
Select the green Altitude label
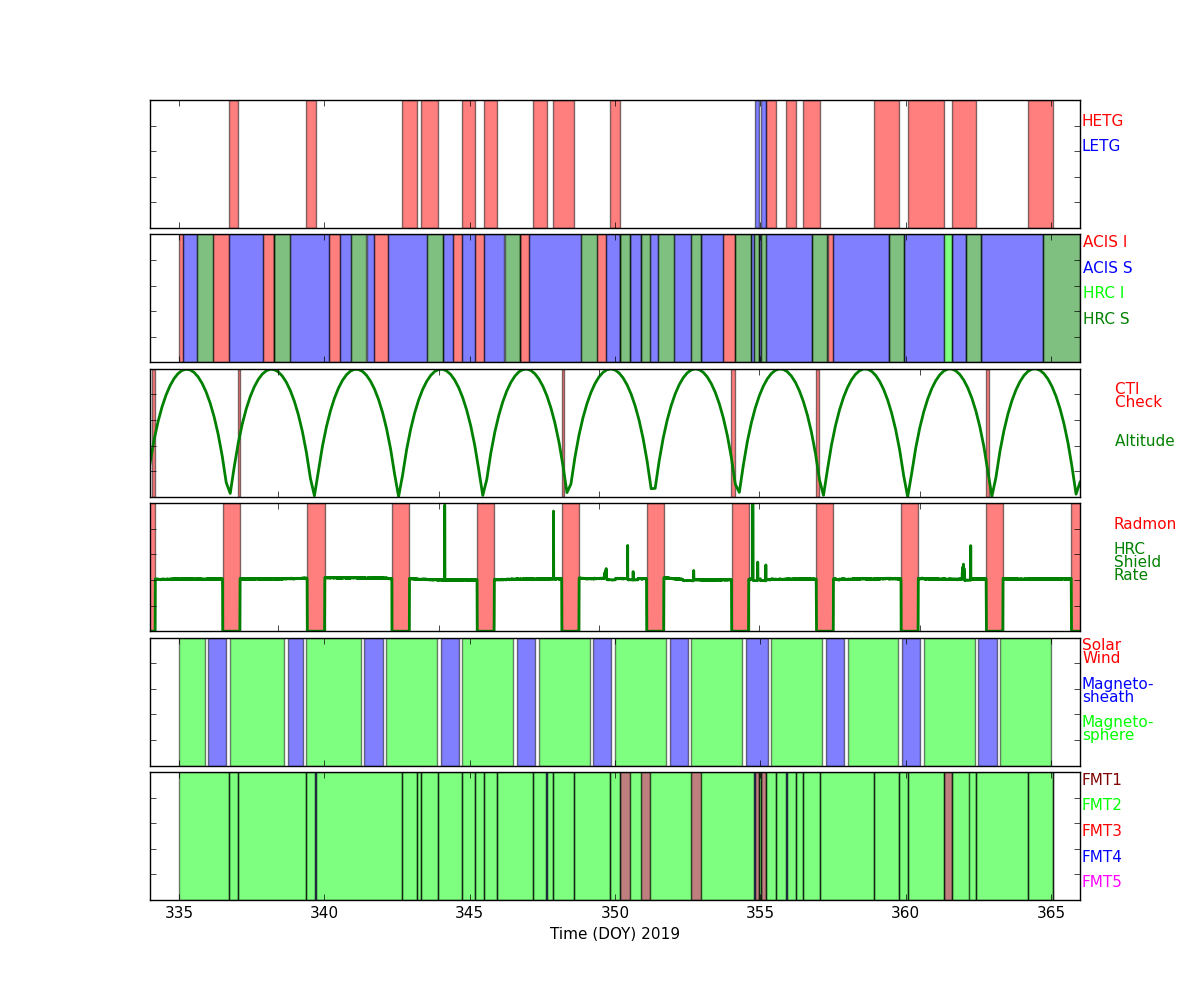pos(1144,441)
